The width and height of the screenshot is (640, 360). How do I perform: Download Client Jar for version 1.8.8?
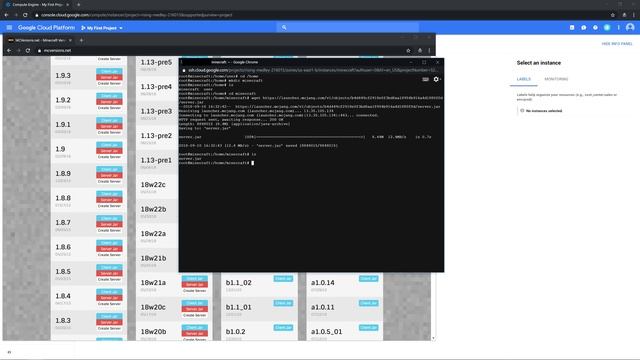tap(109, 193)
